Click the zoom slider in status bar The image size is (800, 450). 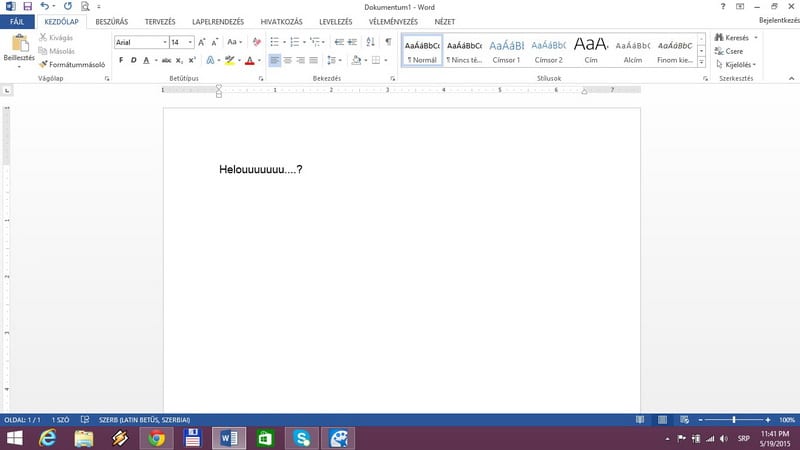pyautogui.click(x=735, y=420)
